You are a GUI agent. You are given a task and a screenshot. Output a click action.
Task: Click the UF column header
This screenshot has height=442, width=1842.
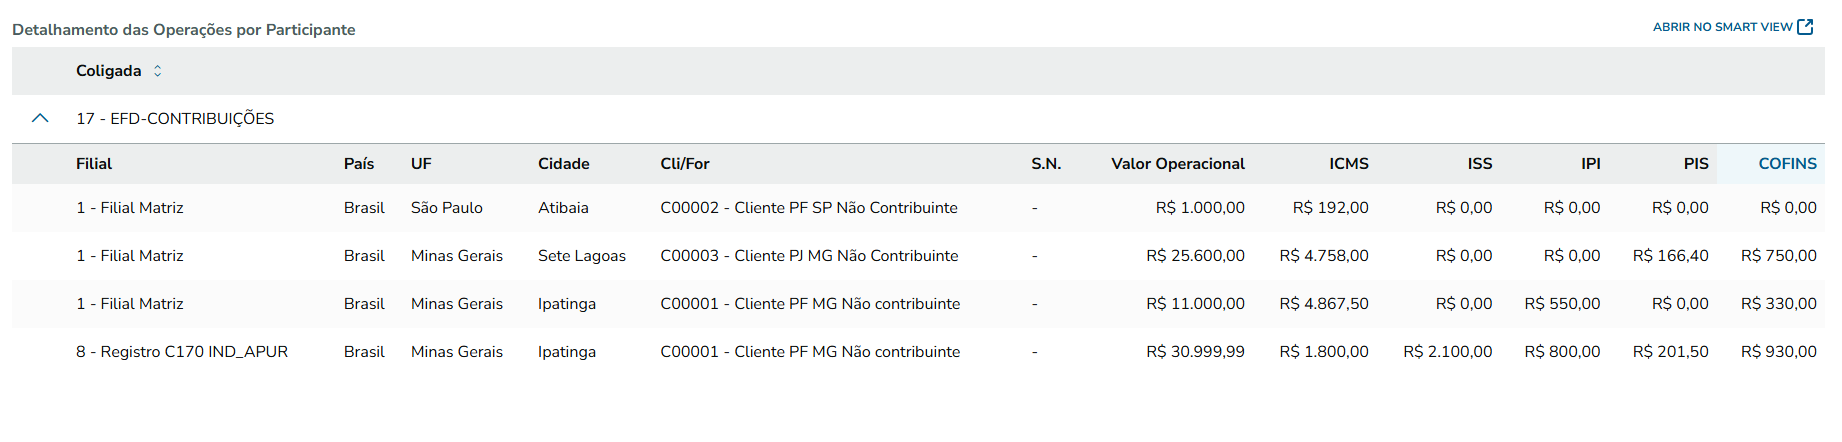421,164
